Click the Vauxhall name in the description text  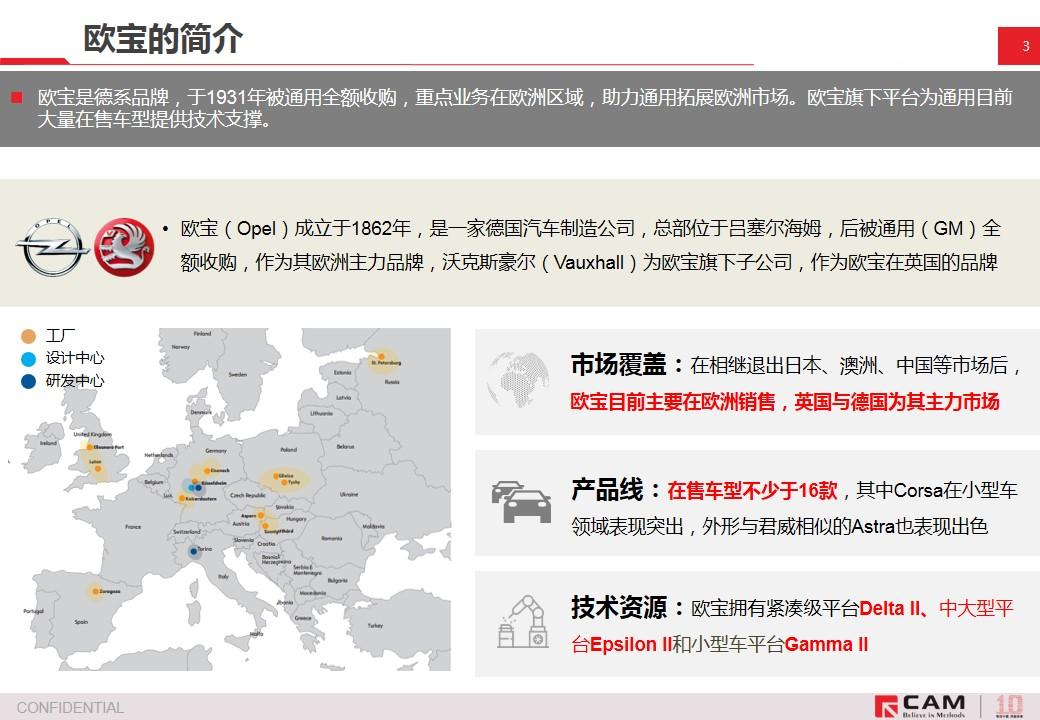589,263
